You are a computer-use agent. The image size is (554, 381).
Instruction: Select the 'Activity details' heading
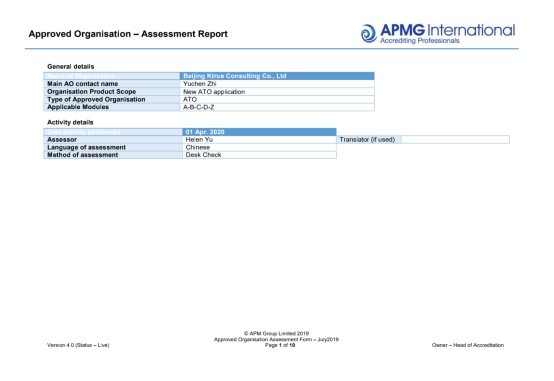(x=70, y=122)
